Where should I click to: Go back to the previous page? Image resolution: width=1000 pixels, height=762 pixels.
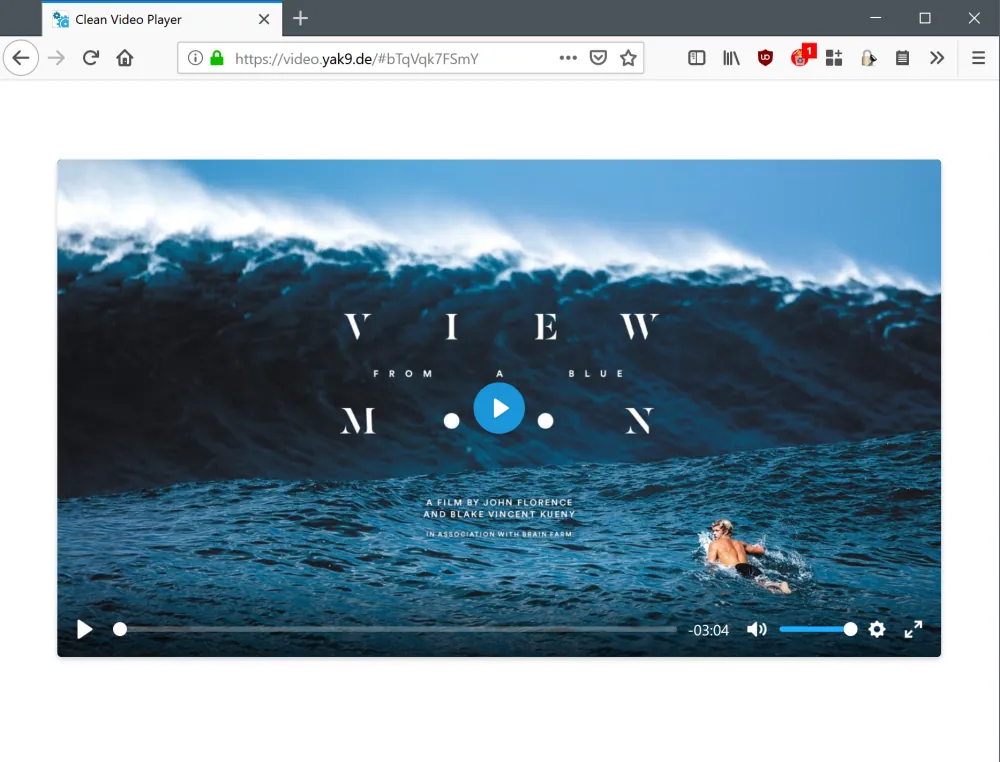point(21,58)
